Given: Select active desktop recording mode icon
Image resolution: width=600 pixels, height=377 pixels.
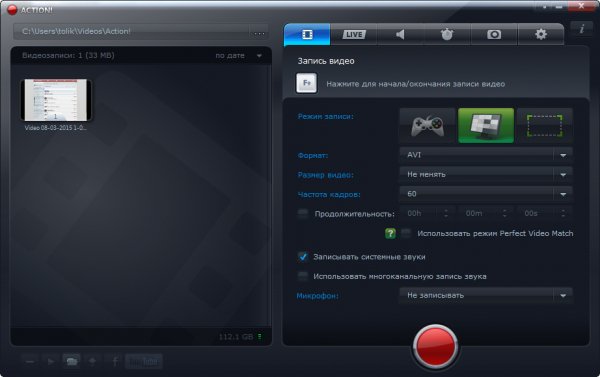Looking at the screenshot, I should point(486,126).
